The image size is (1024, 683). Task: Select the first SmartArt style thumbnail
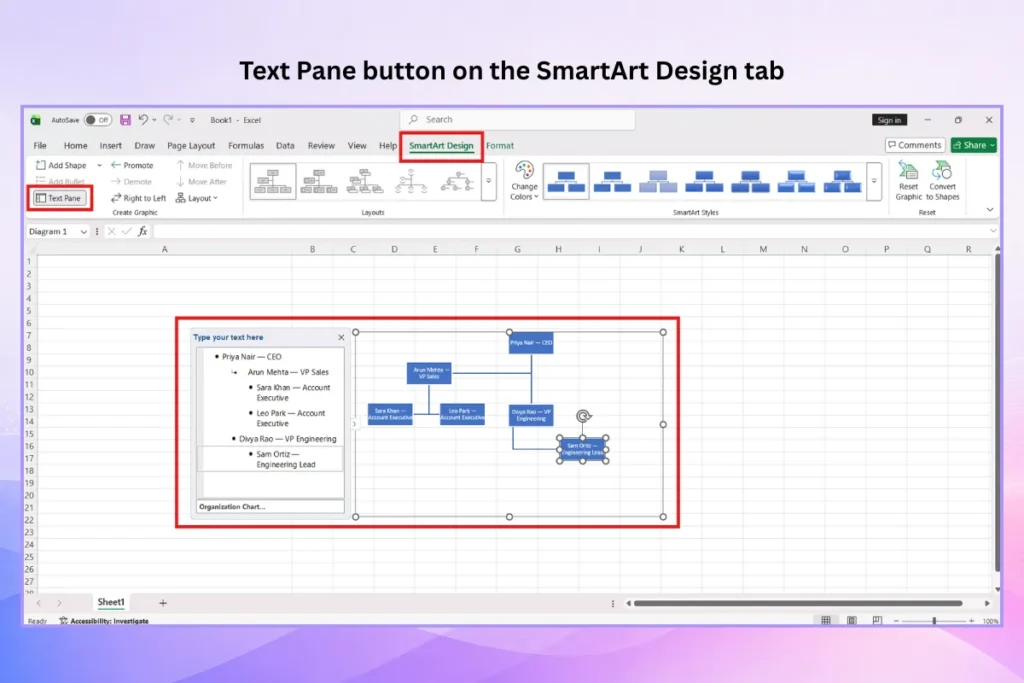pyautogui.click(x=566, y=181)
